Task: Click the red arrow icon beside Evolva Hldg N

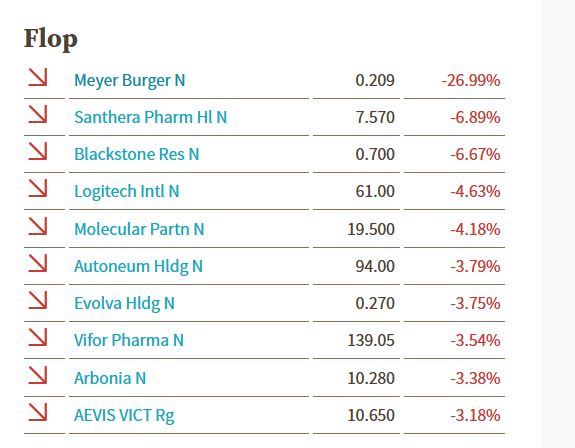Action: click(x=38, y=300)
